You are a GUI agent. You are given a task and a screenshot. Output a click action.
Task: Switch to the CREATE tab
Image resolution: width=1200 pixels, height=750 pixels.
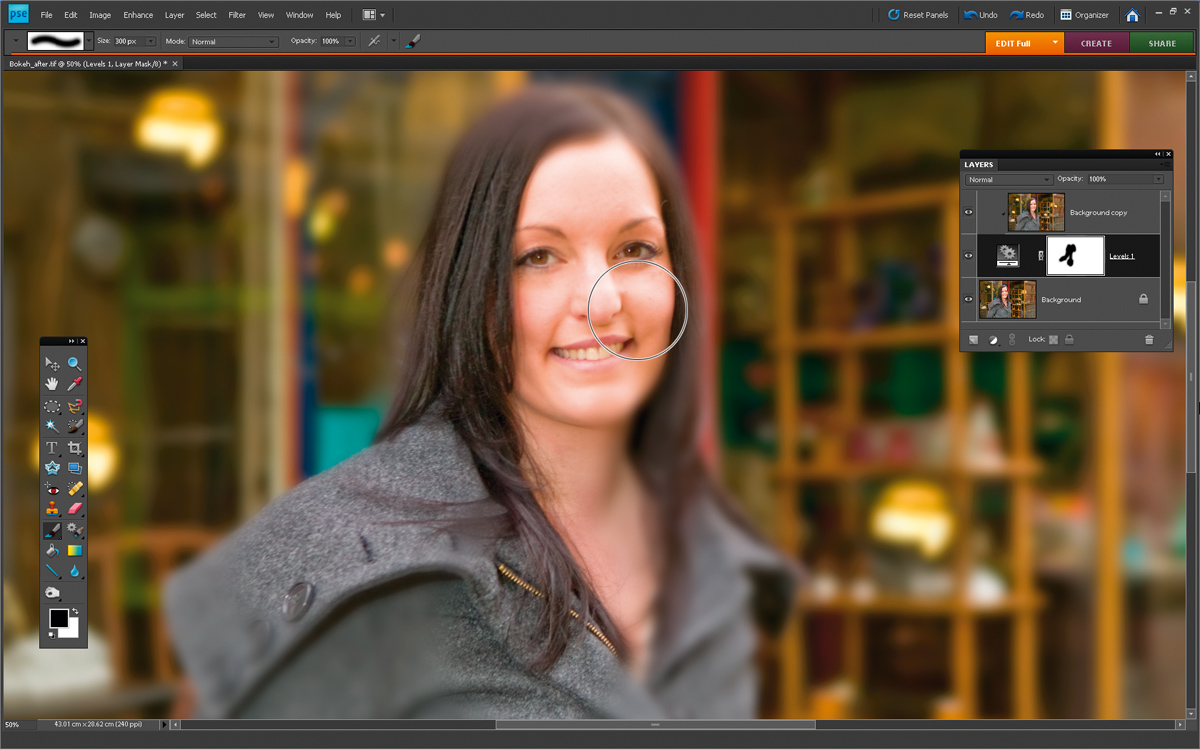[1096, 43]
